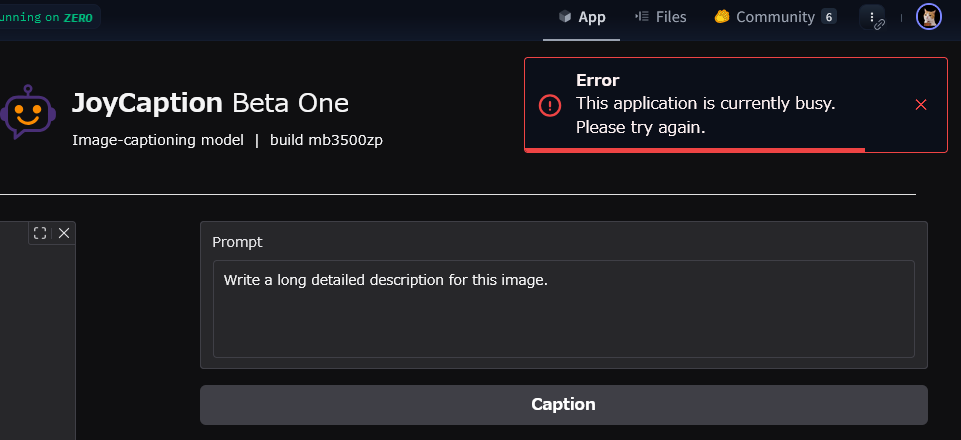Remove the uploaded image with X

pos(64,233)
